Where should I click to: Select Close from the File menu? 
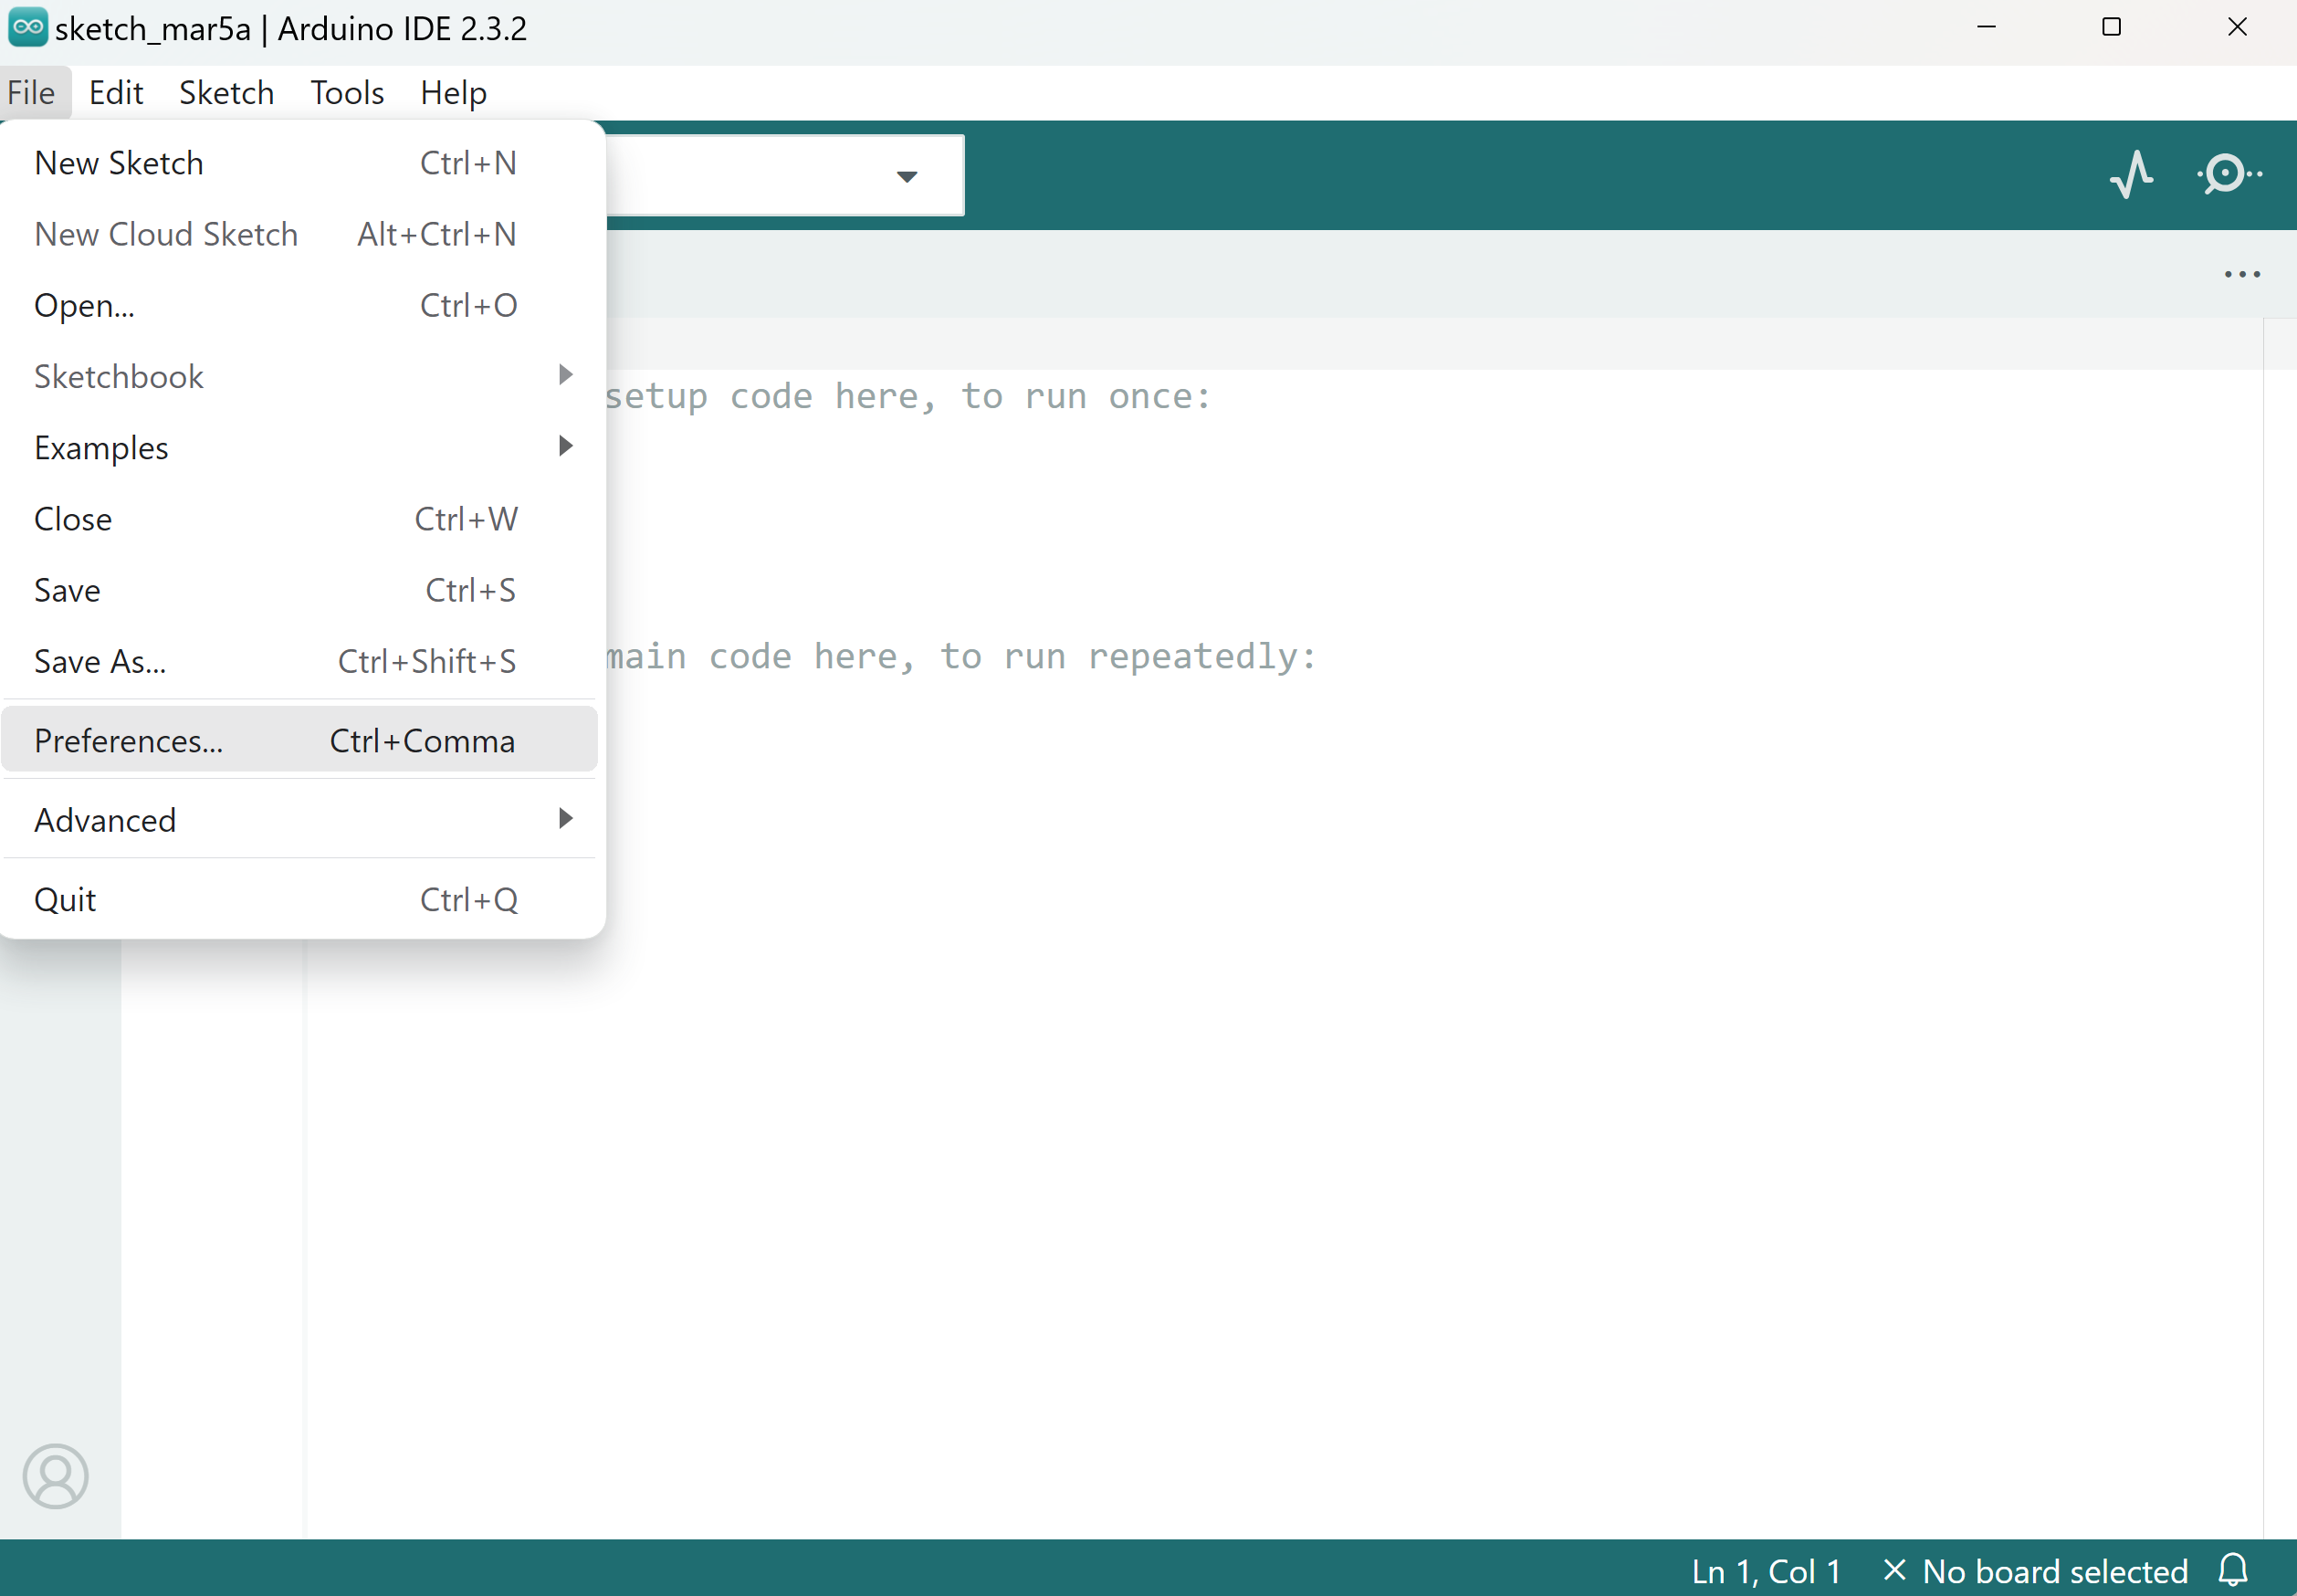click(300, 519)
